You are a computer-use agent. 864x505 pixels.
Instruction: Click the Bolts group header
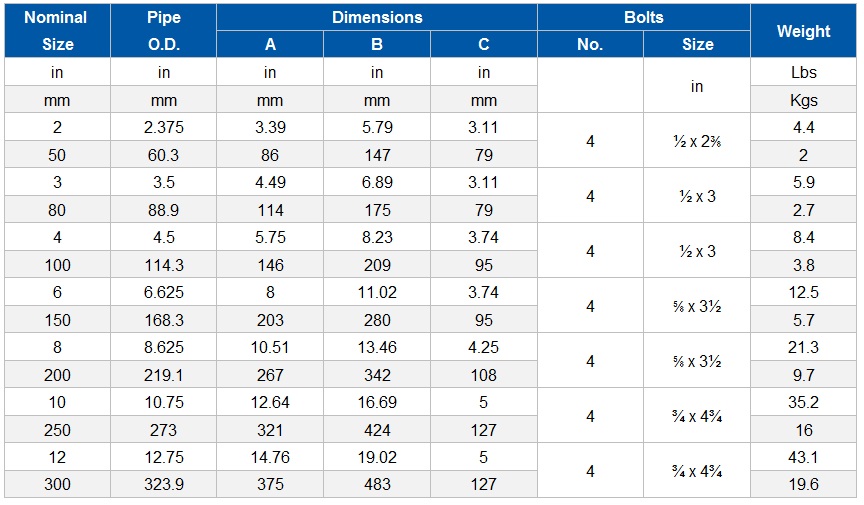click(x=644, y=17)
